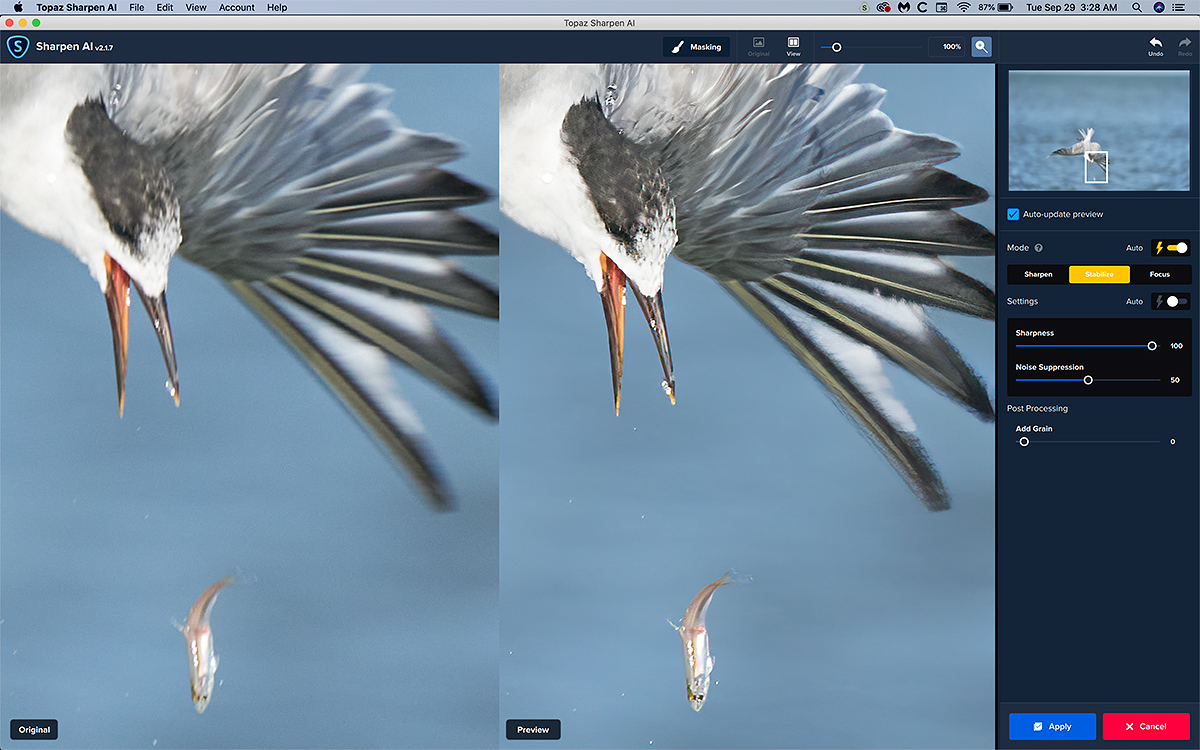Click the Creative Cloud menu bar icon
Viewport: 1200px width, 750px height.
point(883,7)
